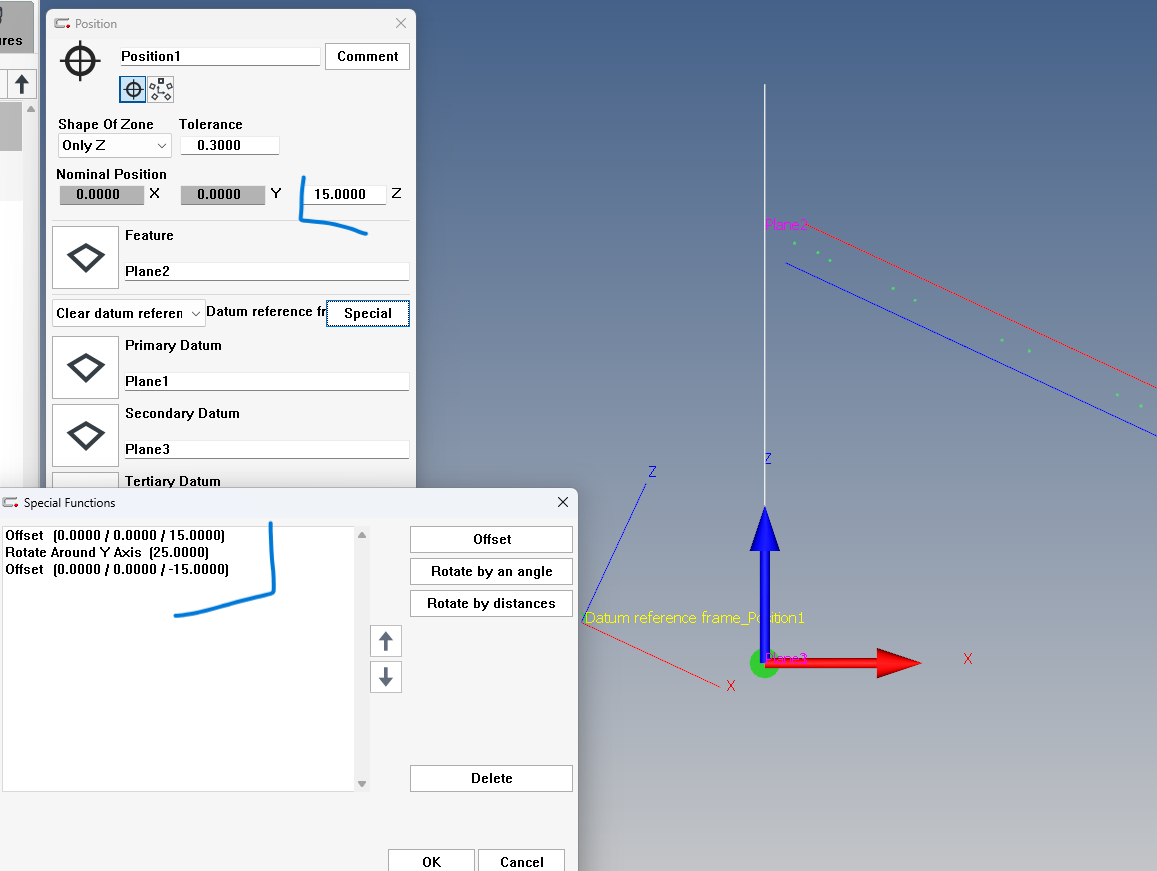Close the Position dialog window
Viewport: 1157px width, 871px height.
[401, 23]
